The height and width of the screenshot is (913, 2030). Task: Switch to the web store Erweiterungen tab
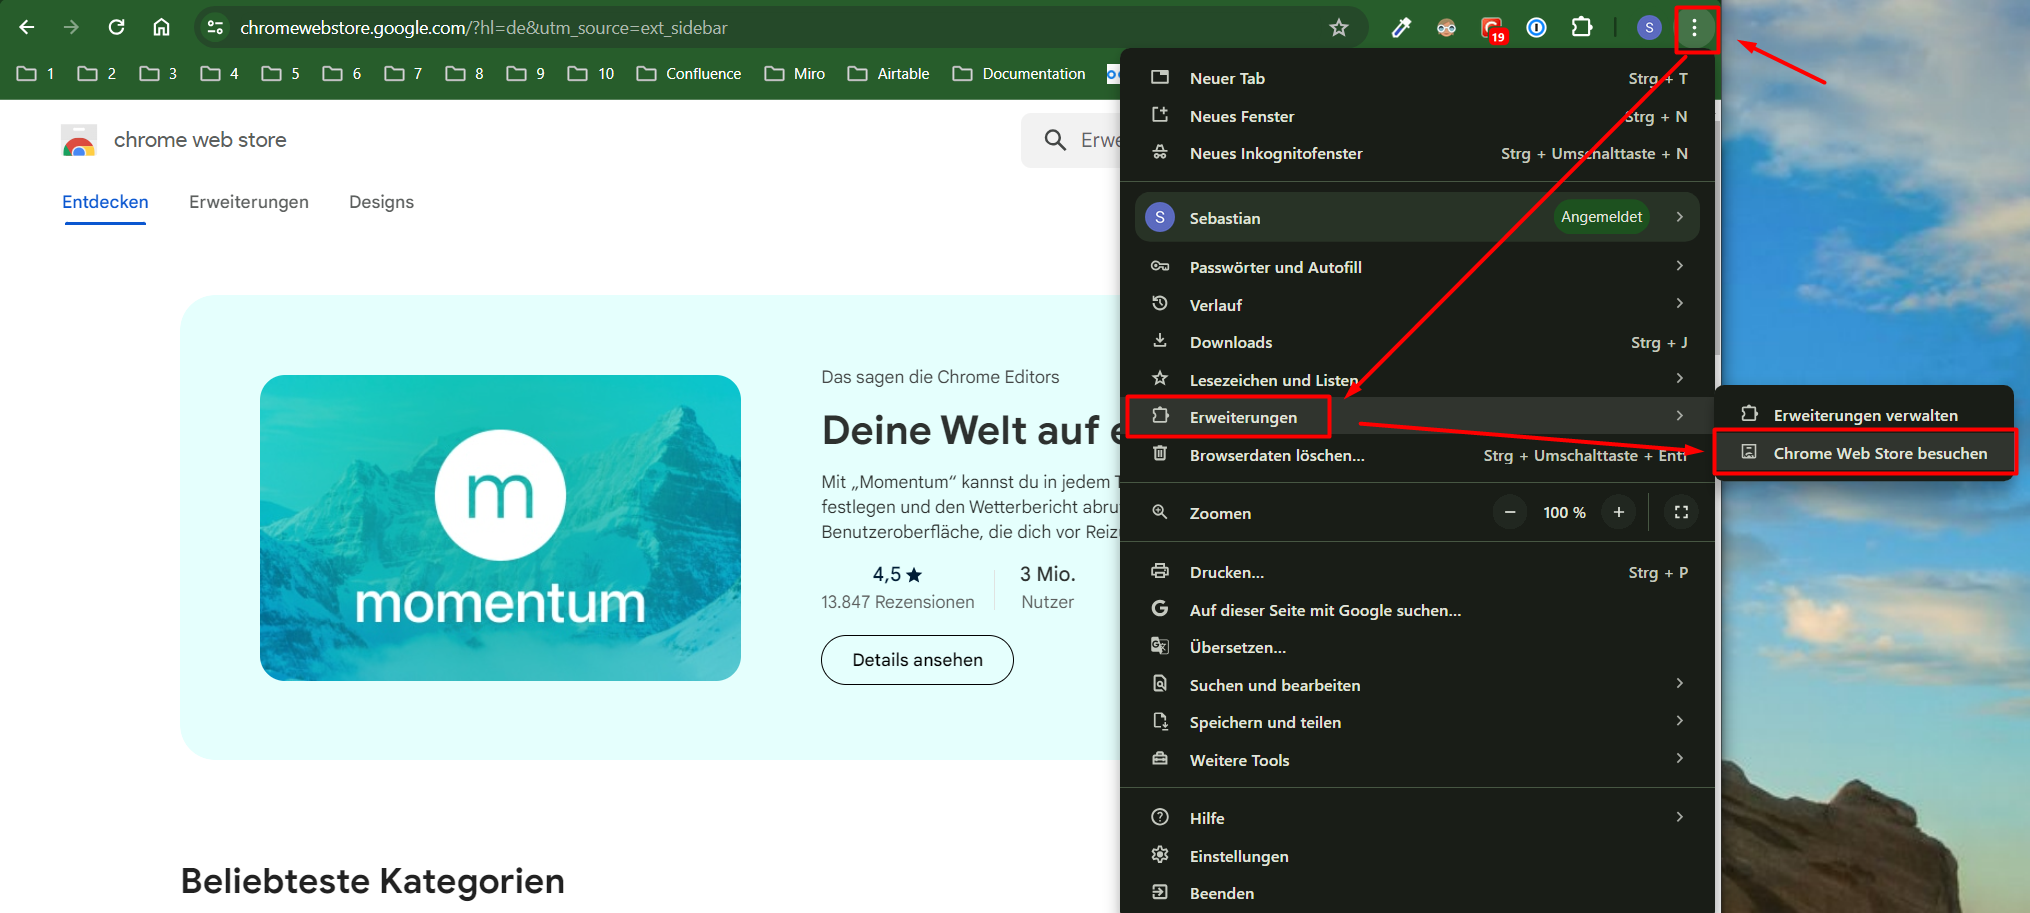(x=249, y=202)
